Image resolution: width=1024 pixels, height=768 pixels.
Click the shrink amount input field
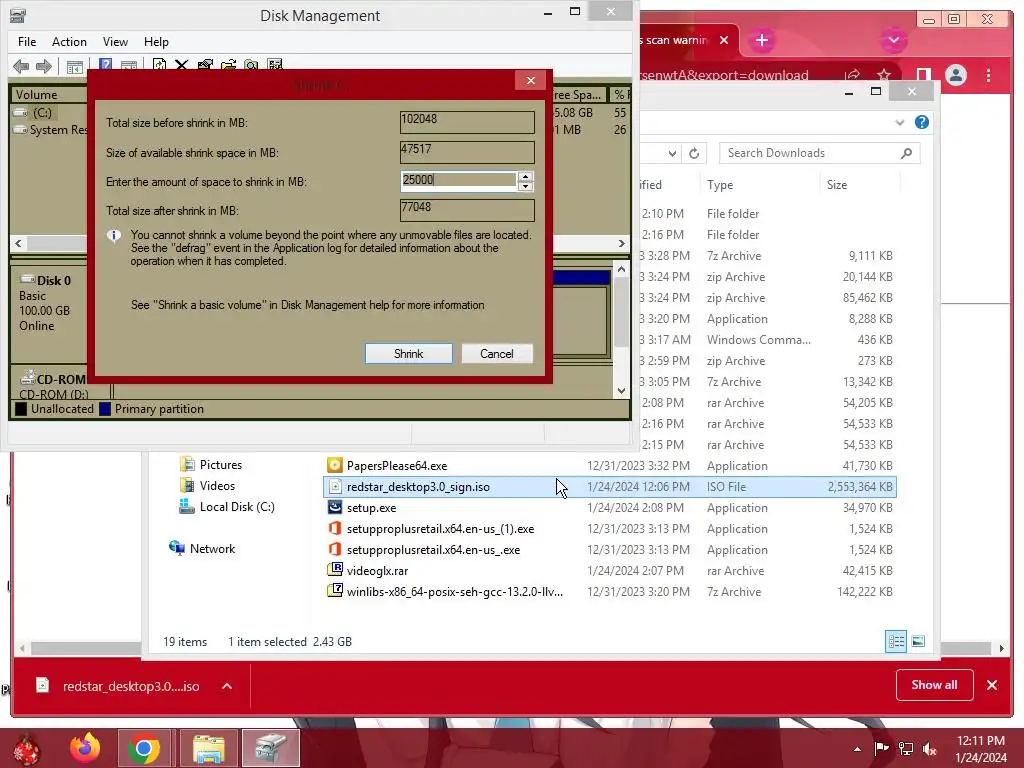click(x=458, y=181)
